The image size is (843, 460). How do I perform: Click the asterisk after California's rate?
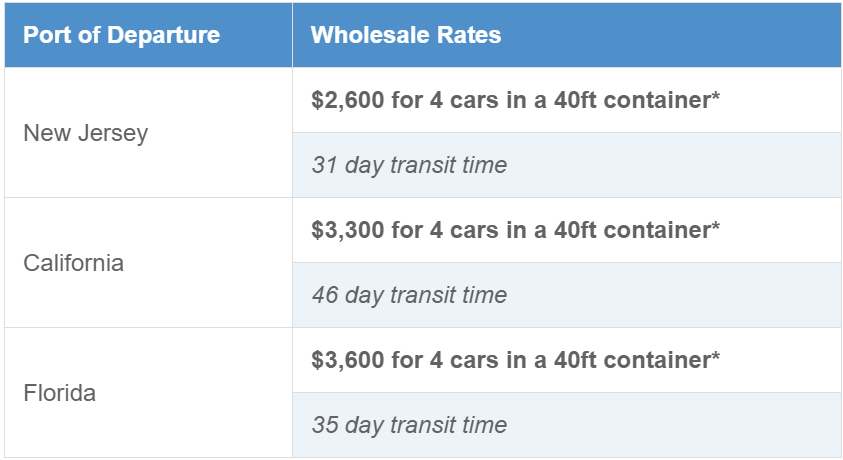point(715,228)
